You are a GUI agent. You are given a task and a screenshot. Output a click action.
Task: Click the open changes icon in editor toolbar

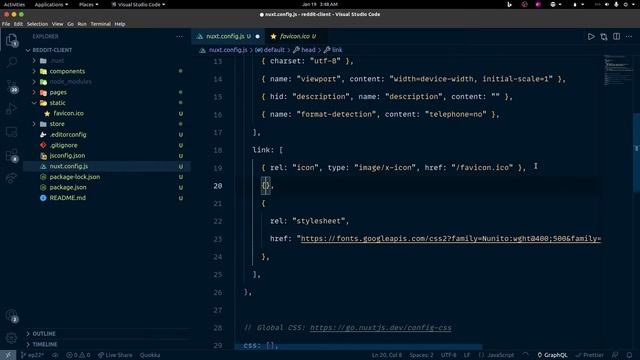[604, 37]
